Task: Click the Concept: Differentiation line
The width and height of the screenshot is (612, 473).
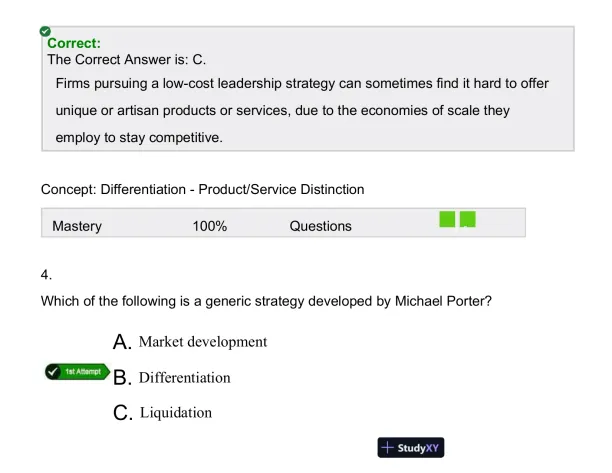Action: (x=202, y=188)
